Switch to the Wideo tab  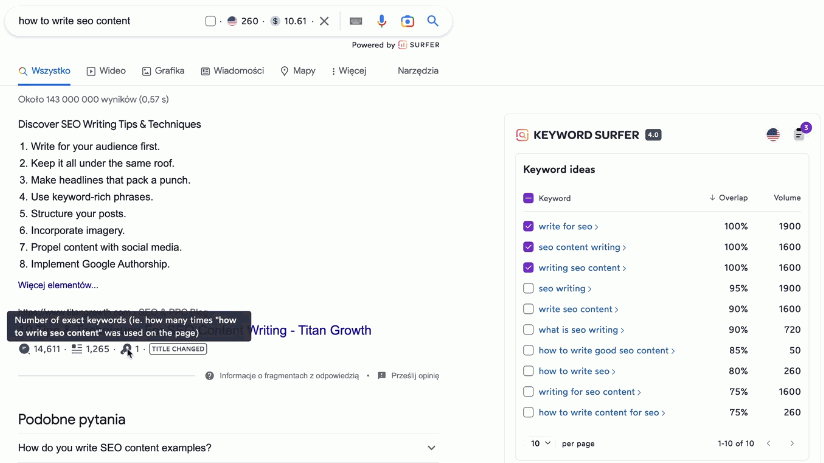(x=106, y=71)
